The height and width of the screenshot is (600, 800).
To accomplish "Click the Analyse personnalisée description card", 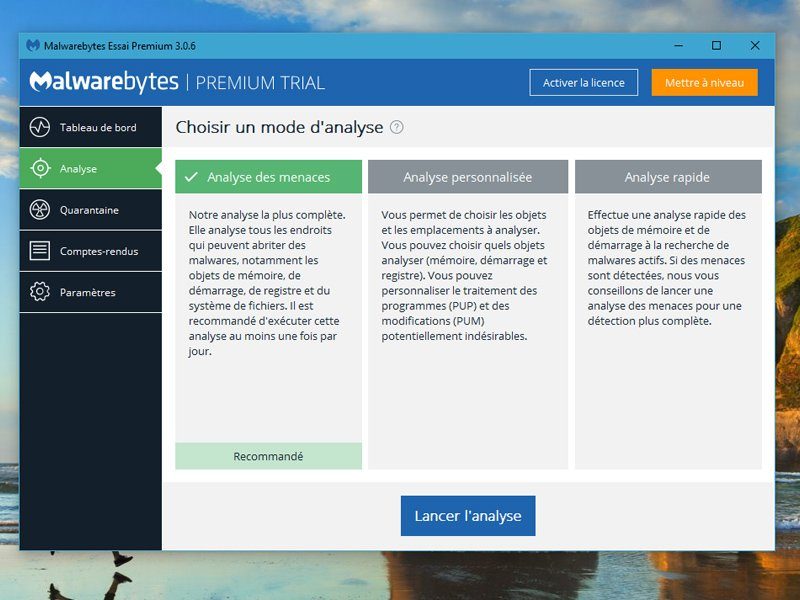I will (468, 331).
